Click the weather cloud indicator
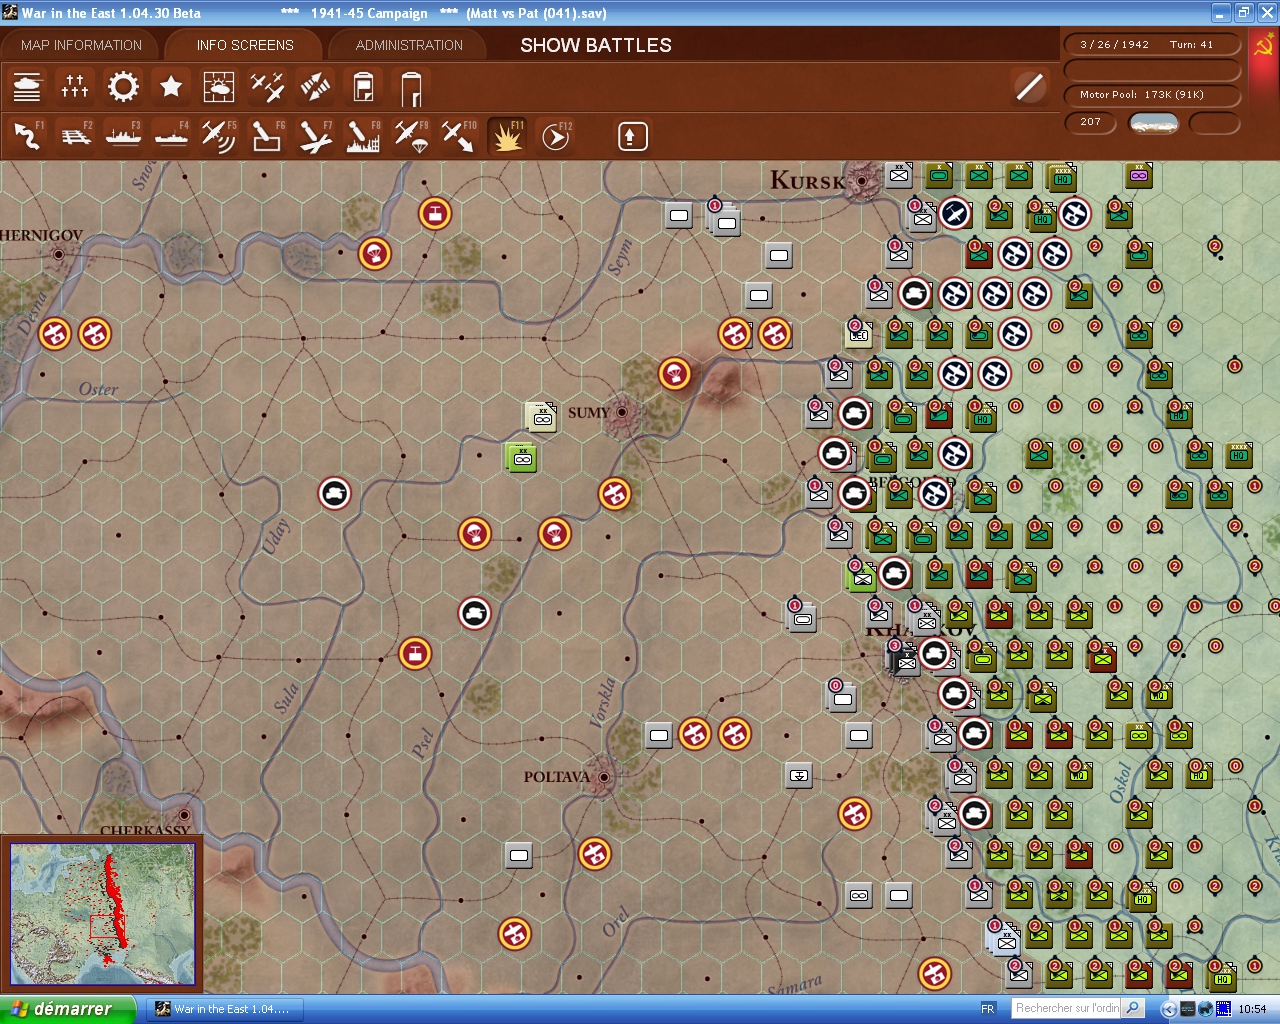The height and width of the screenshot is (1024, 1280). tap(1153, 123)
